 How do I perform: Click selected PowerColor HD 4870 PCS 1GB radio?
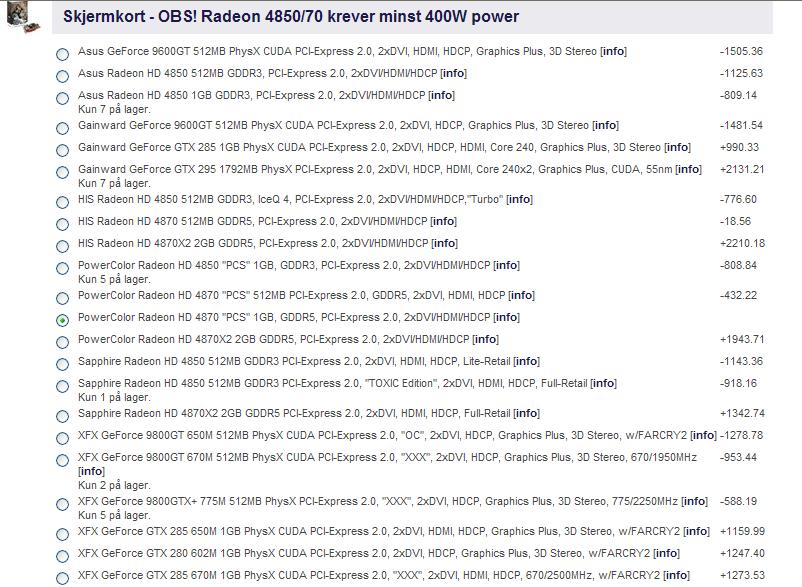(62, 320)
